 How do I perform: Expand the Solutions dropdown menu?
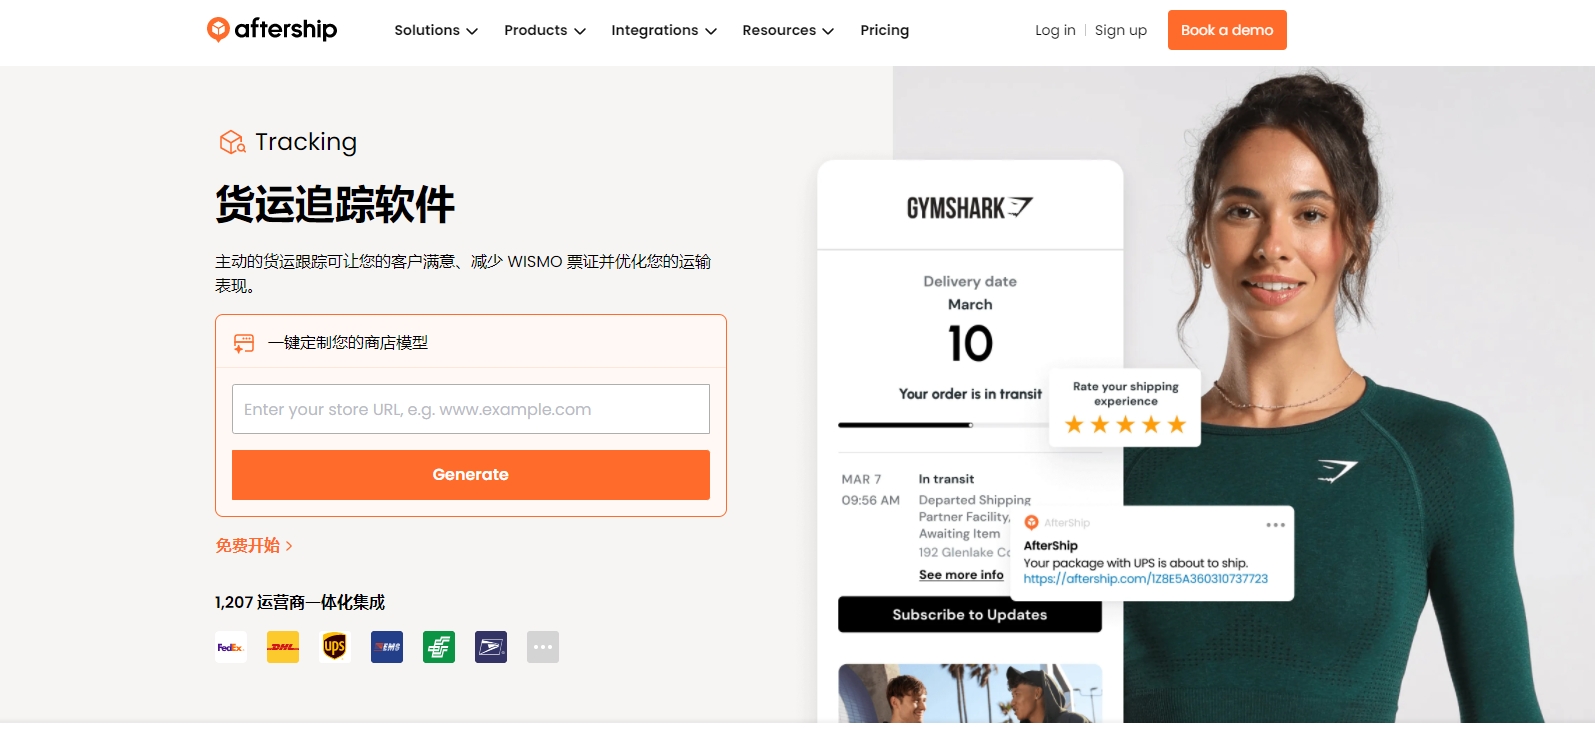point(436,30)
